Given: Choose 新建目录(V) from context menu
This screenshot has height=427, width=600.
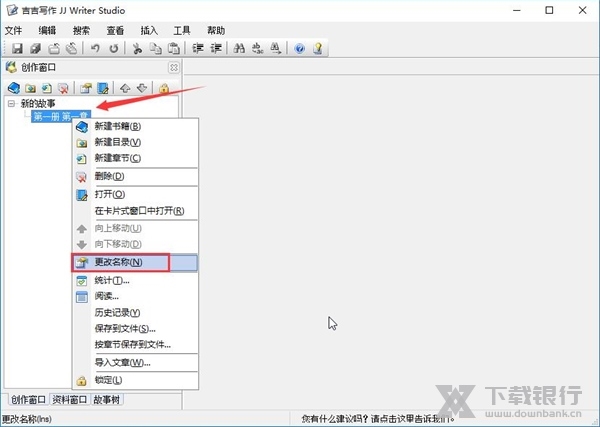Looking at the screenshot, I should click(135, 143).
